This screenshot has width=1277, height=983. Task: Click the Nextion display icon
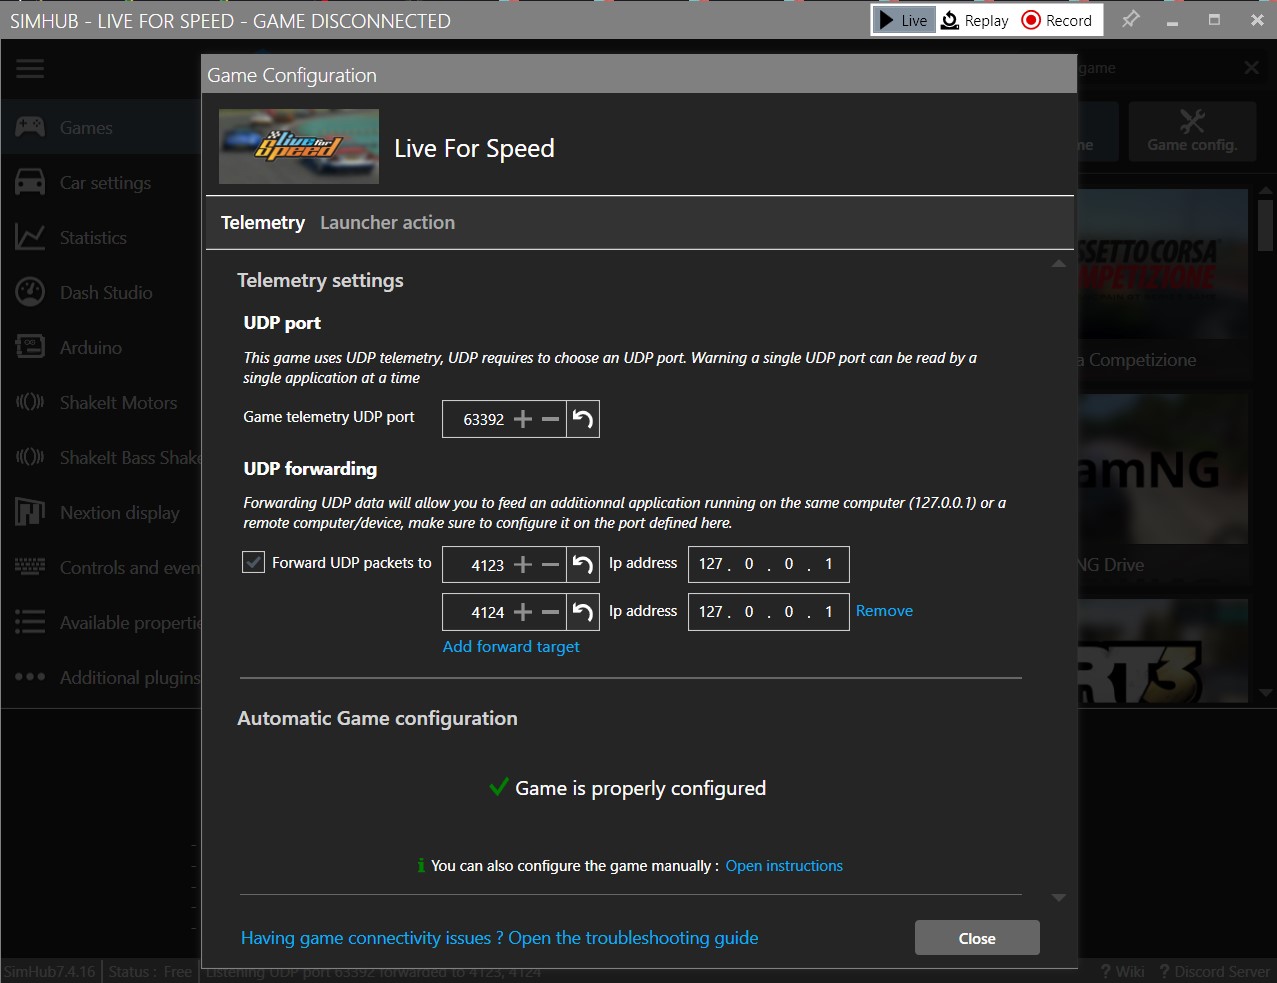(x=30, y=512)
